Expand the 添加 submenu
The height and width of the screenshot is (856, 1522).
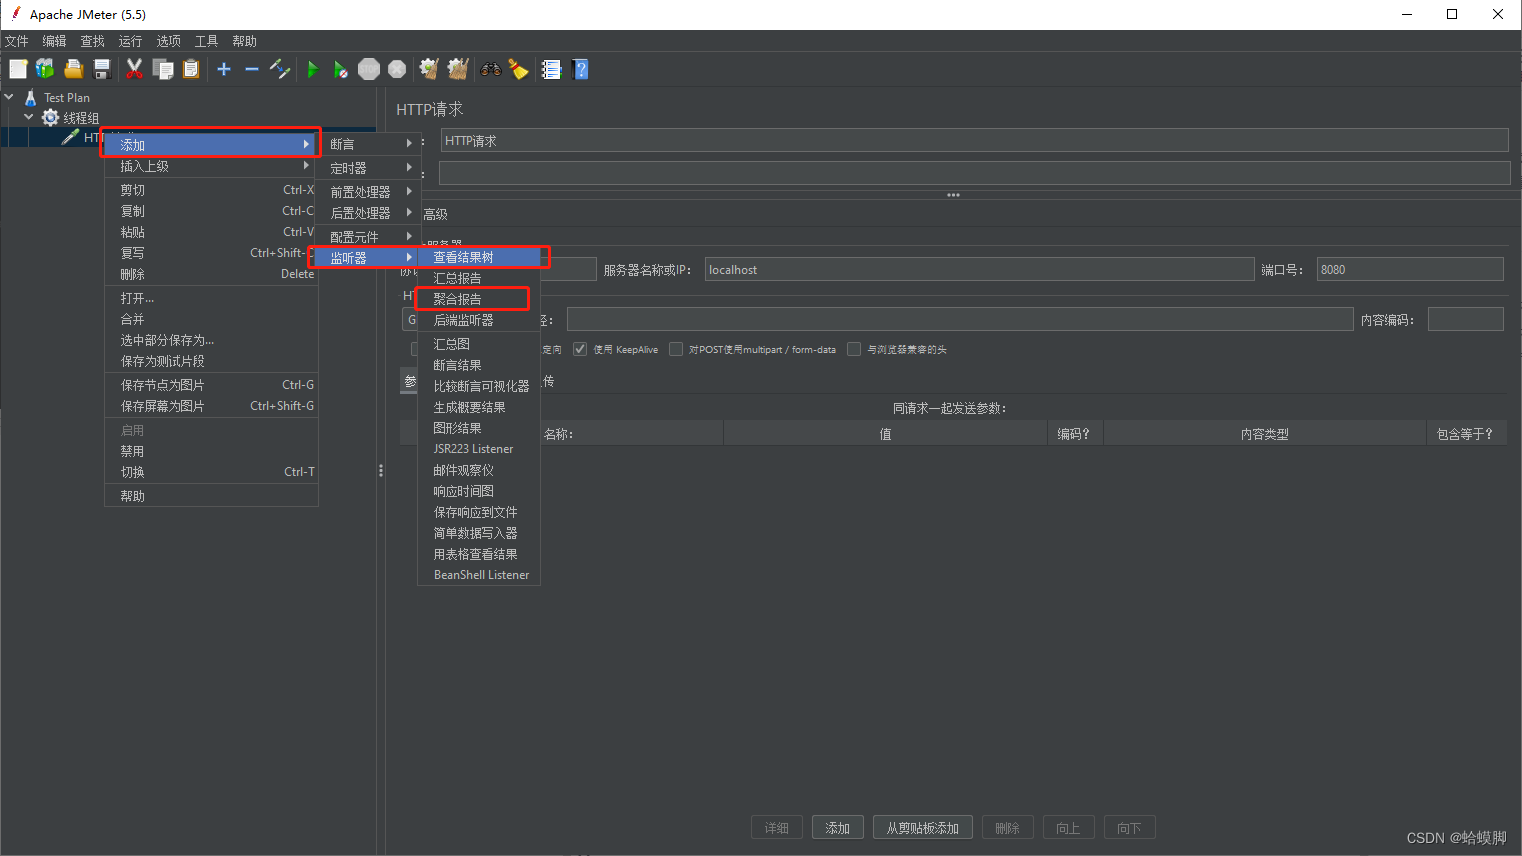point(210,145)
